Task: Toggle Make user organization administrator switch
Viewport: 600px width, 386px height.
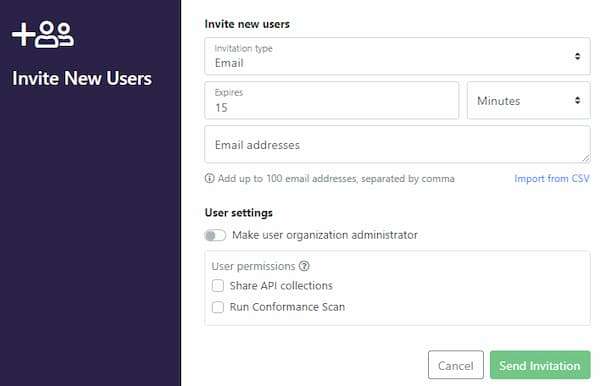Action: 215,235
